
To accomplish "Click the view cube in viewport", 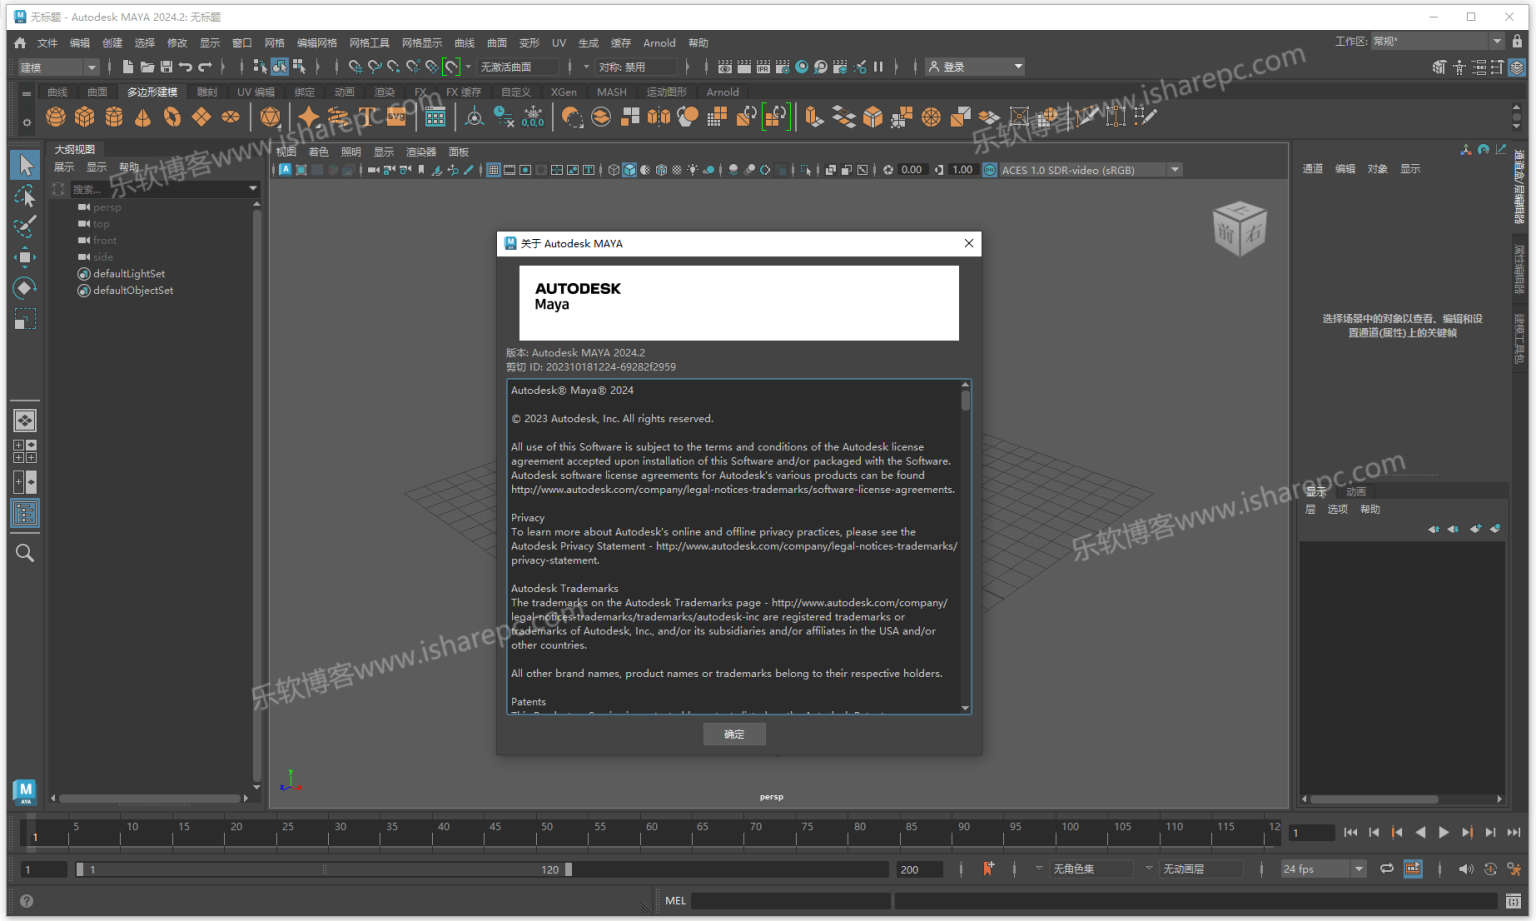I will pos(1240,228).
